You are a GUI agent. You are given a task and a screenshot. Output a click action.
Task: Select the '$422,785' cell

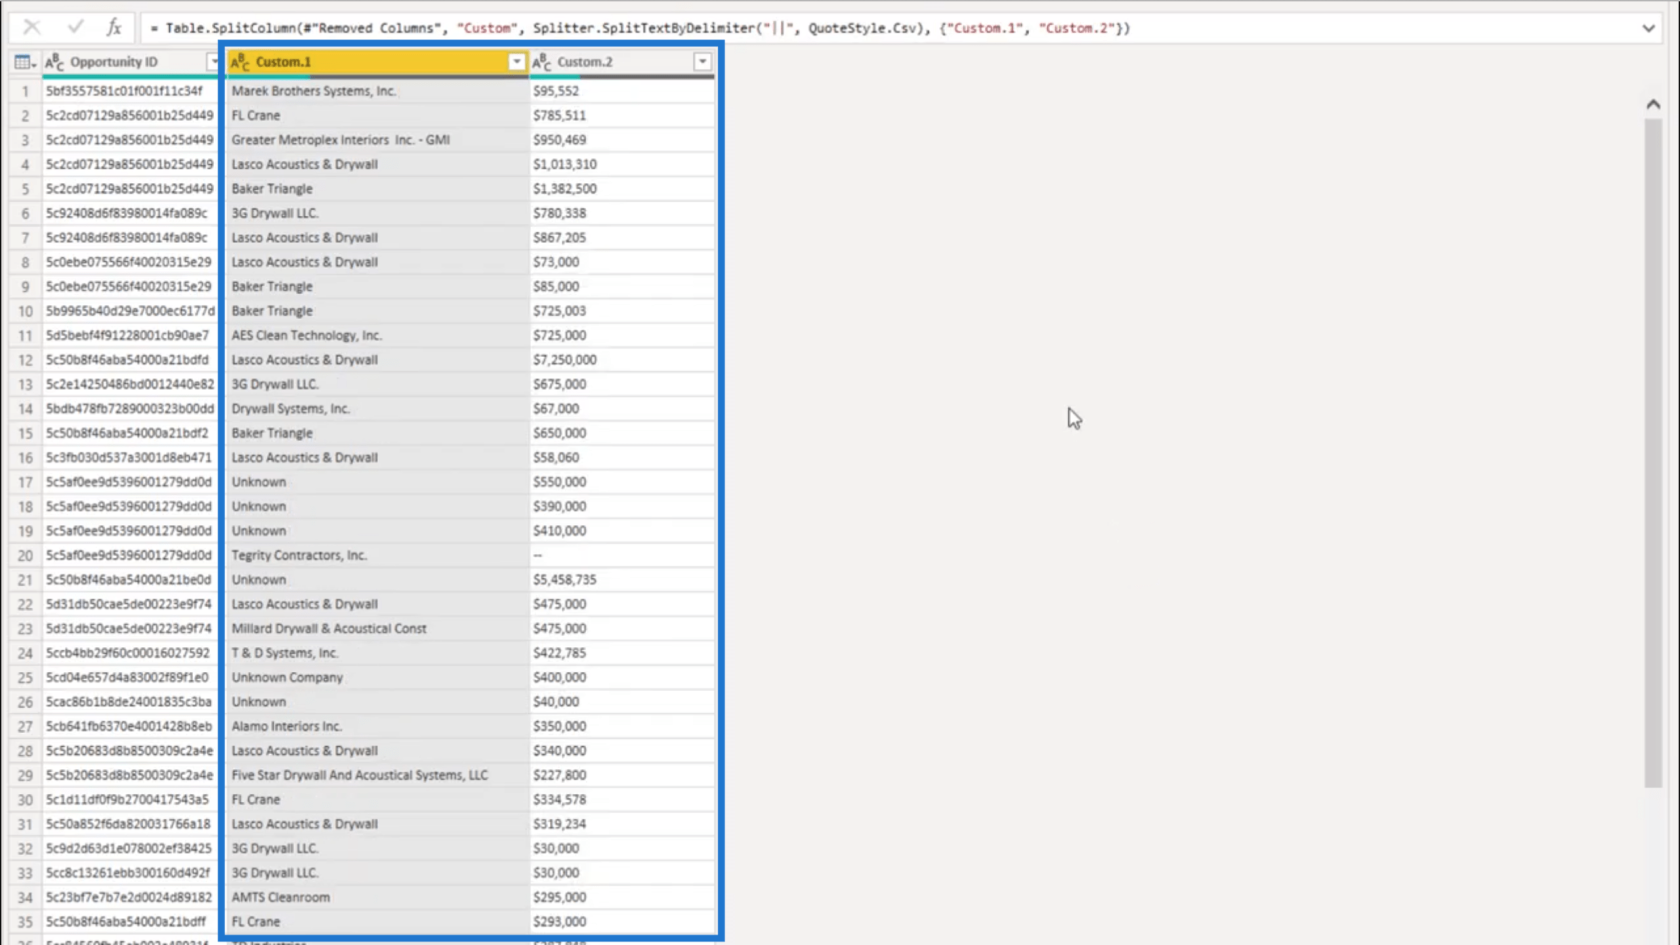[x=622, y=653]
